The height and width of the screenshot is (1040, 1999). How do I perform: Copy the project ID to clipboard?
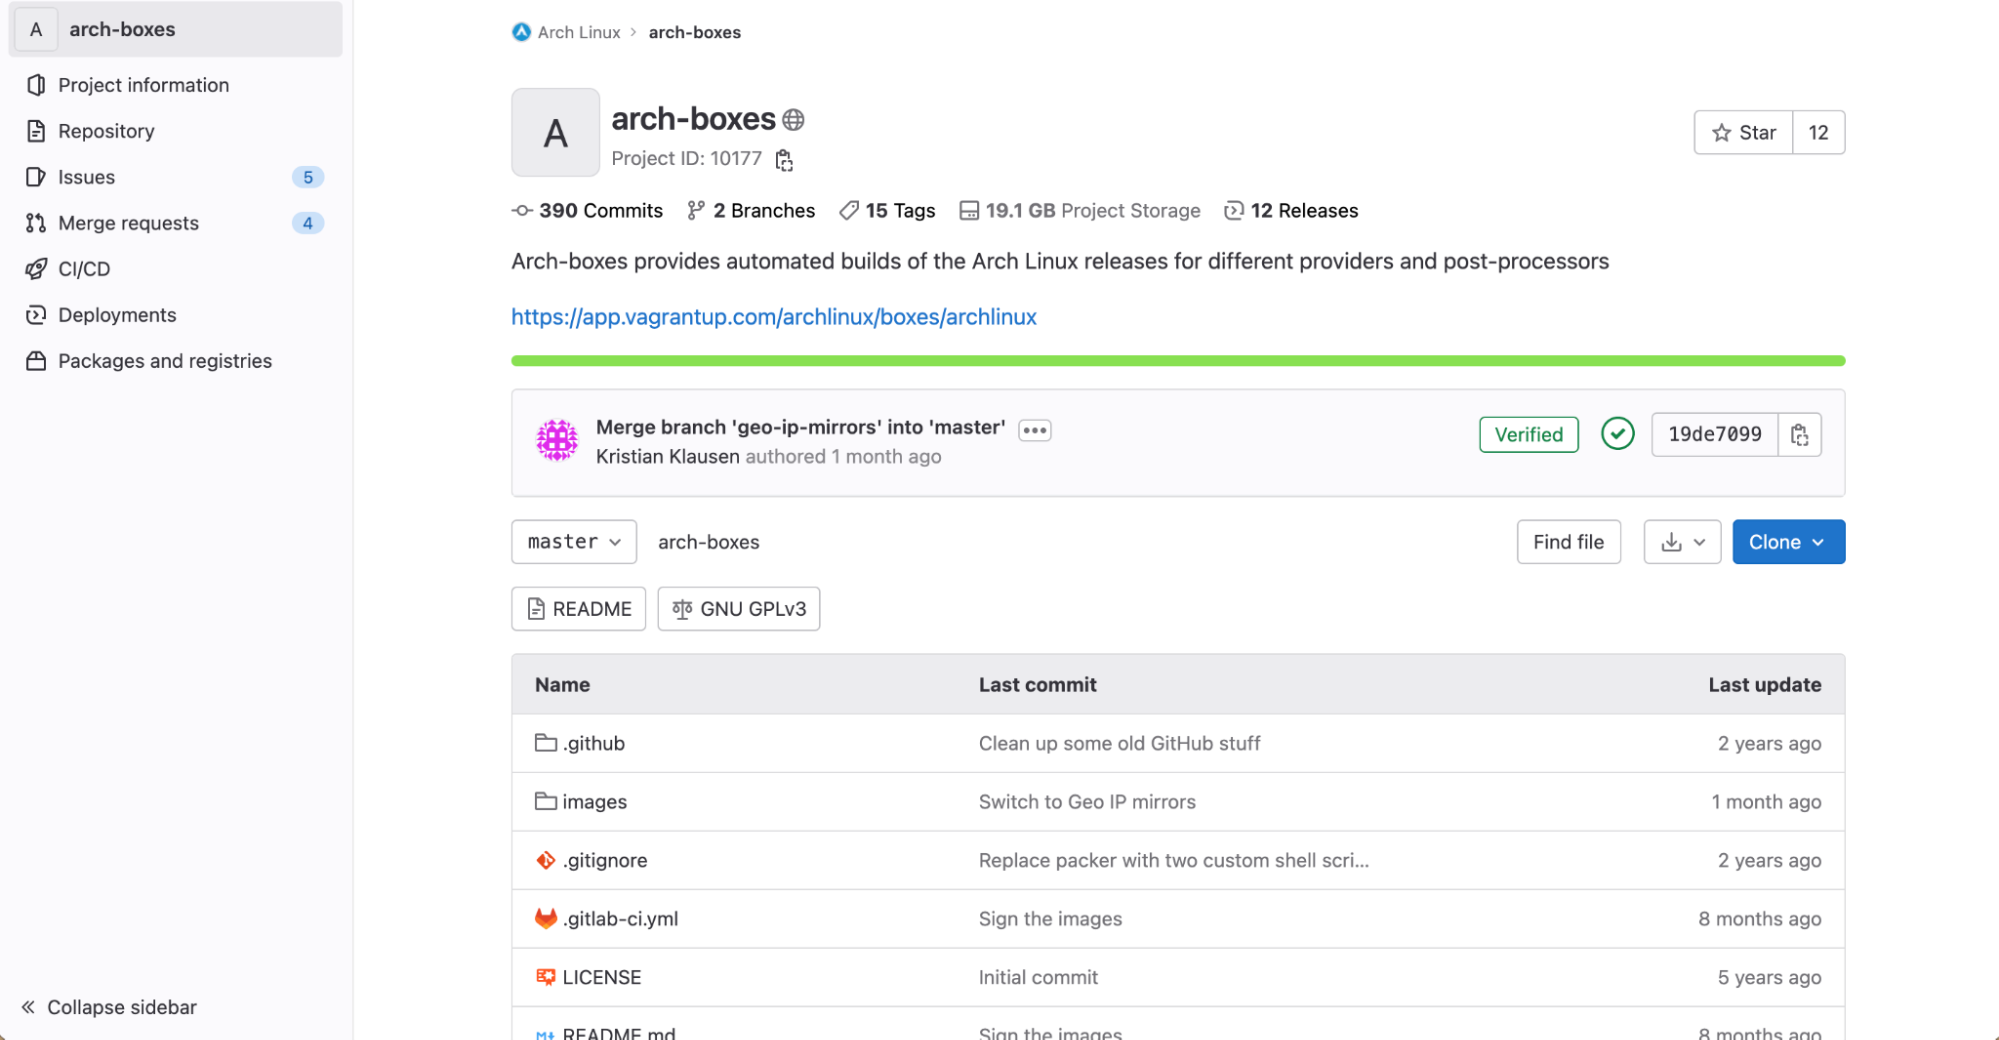coord(784,160)
